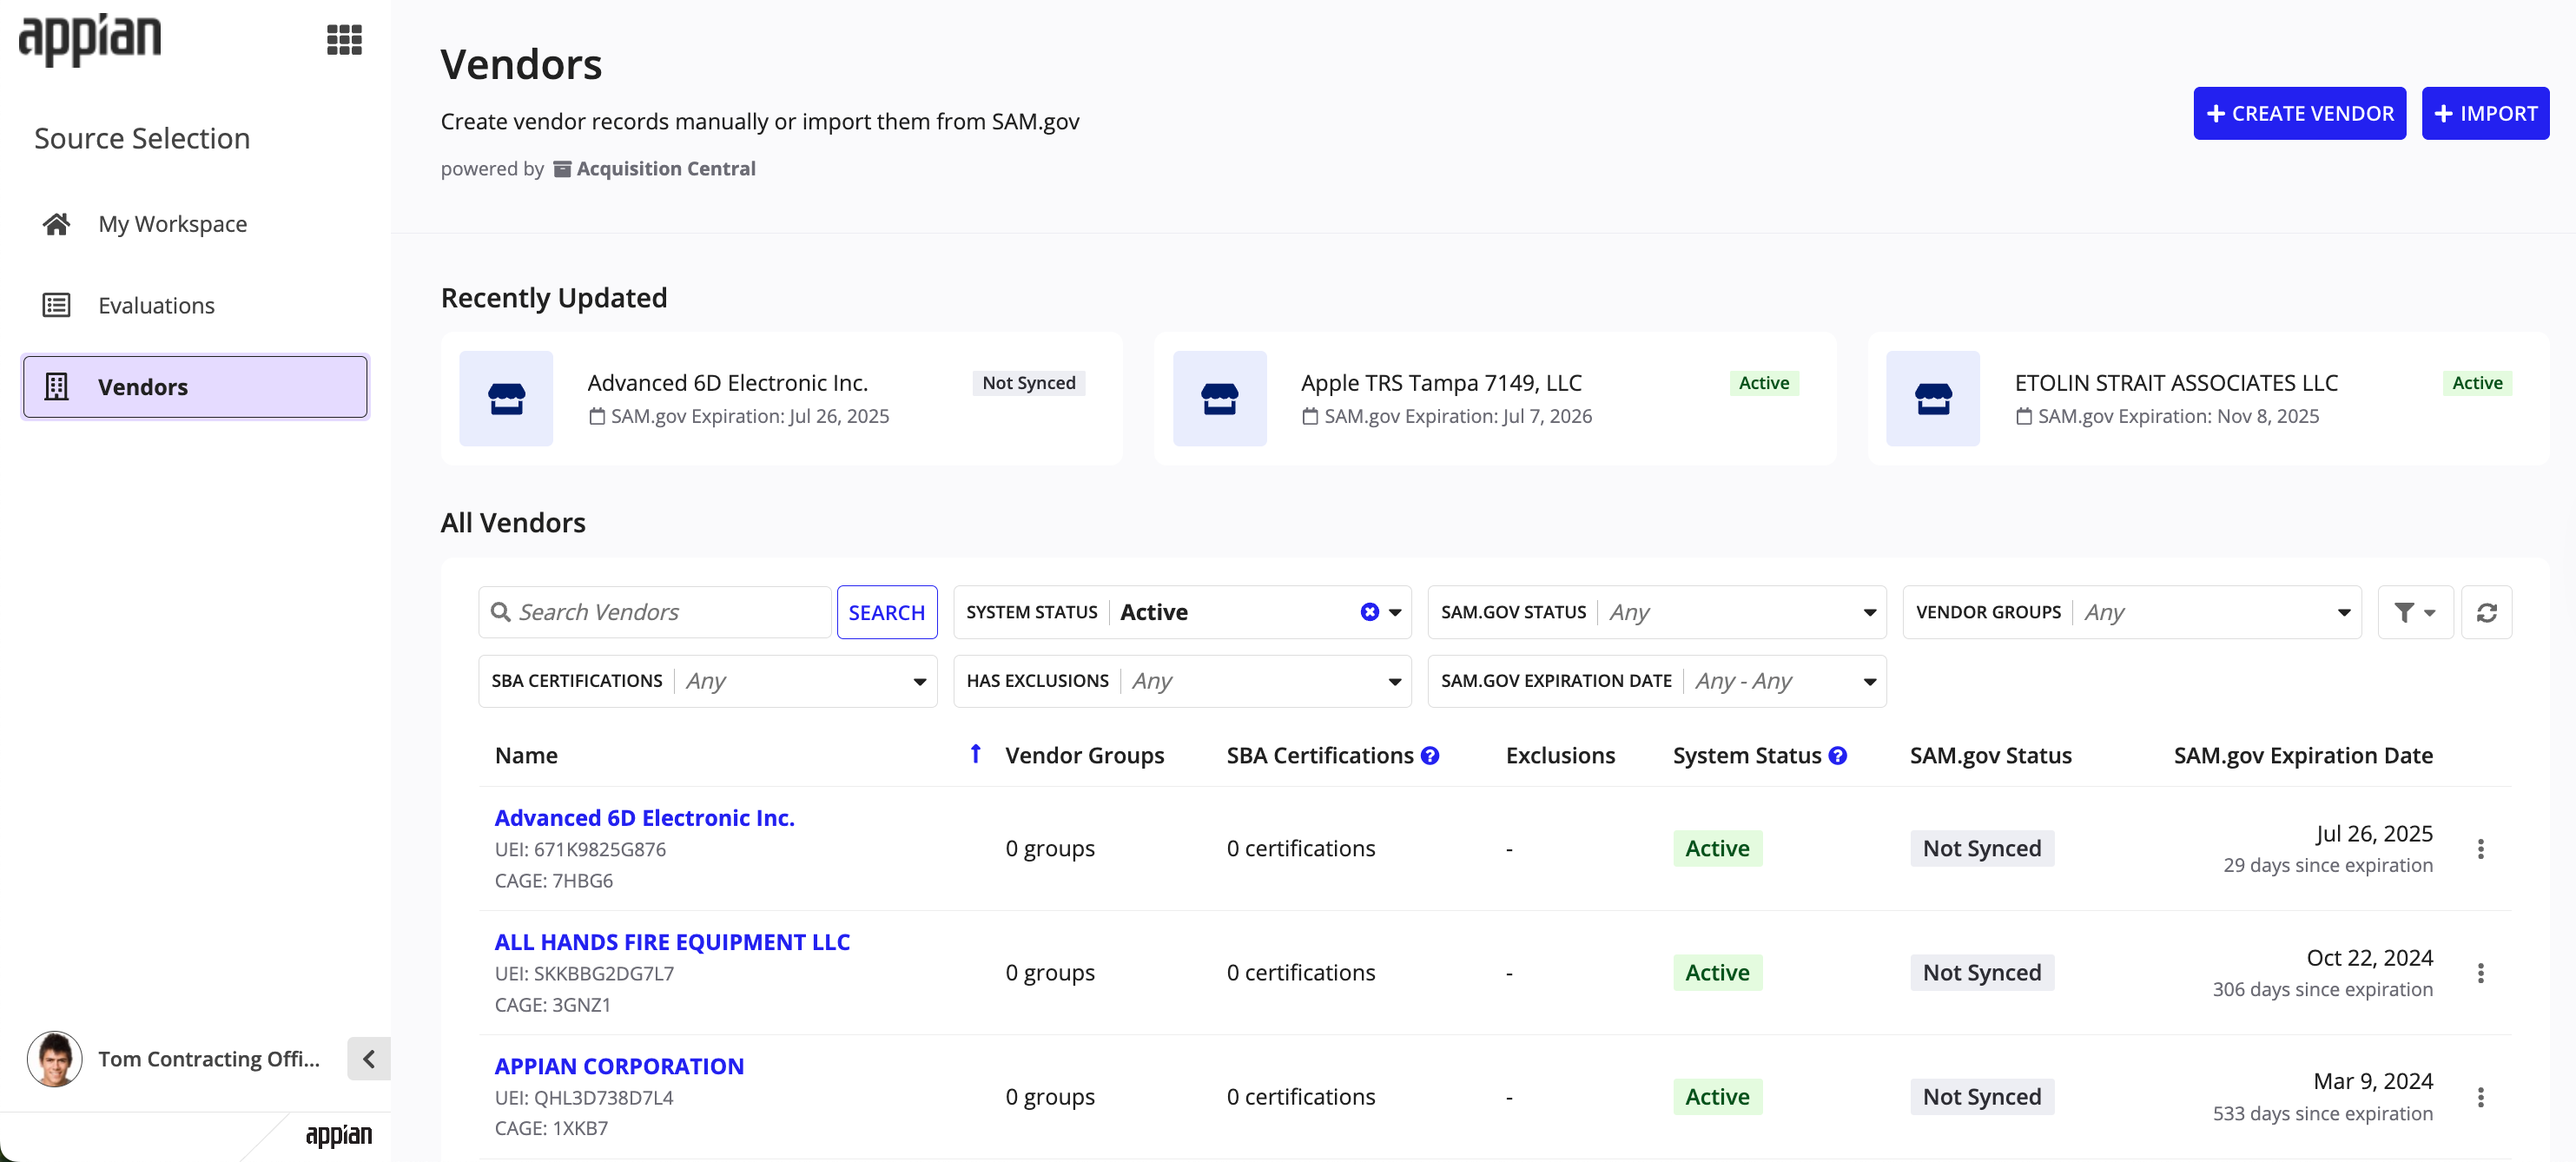Image resolution: width=2576 pixels, height=1162 pixels.
Task: Click Active status in ALL HANDS FIRE row
Action: tap(1717, 972)
